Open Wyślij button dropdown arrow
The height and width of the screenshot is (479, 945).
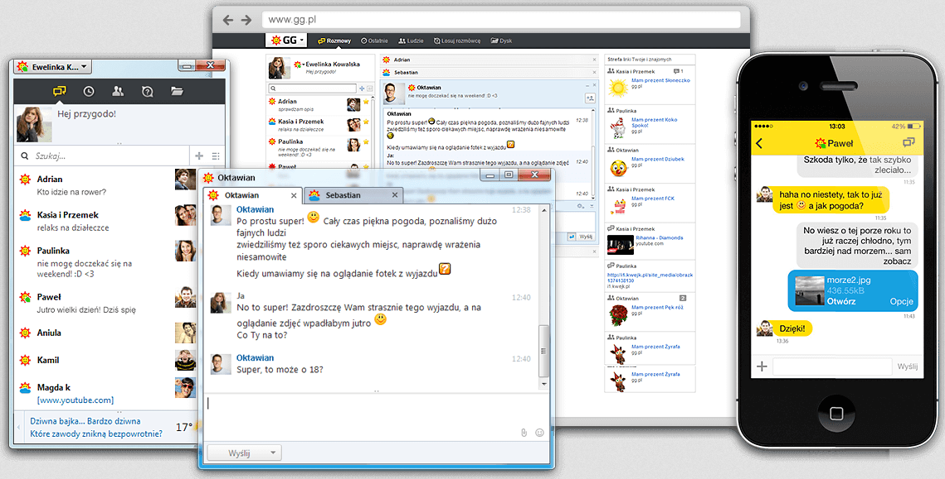coord(273,453)
